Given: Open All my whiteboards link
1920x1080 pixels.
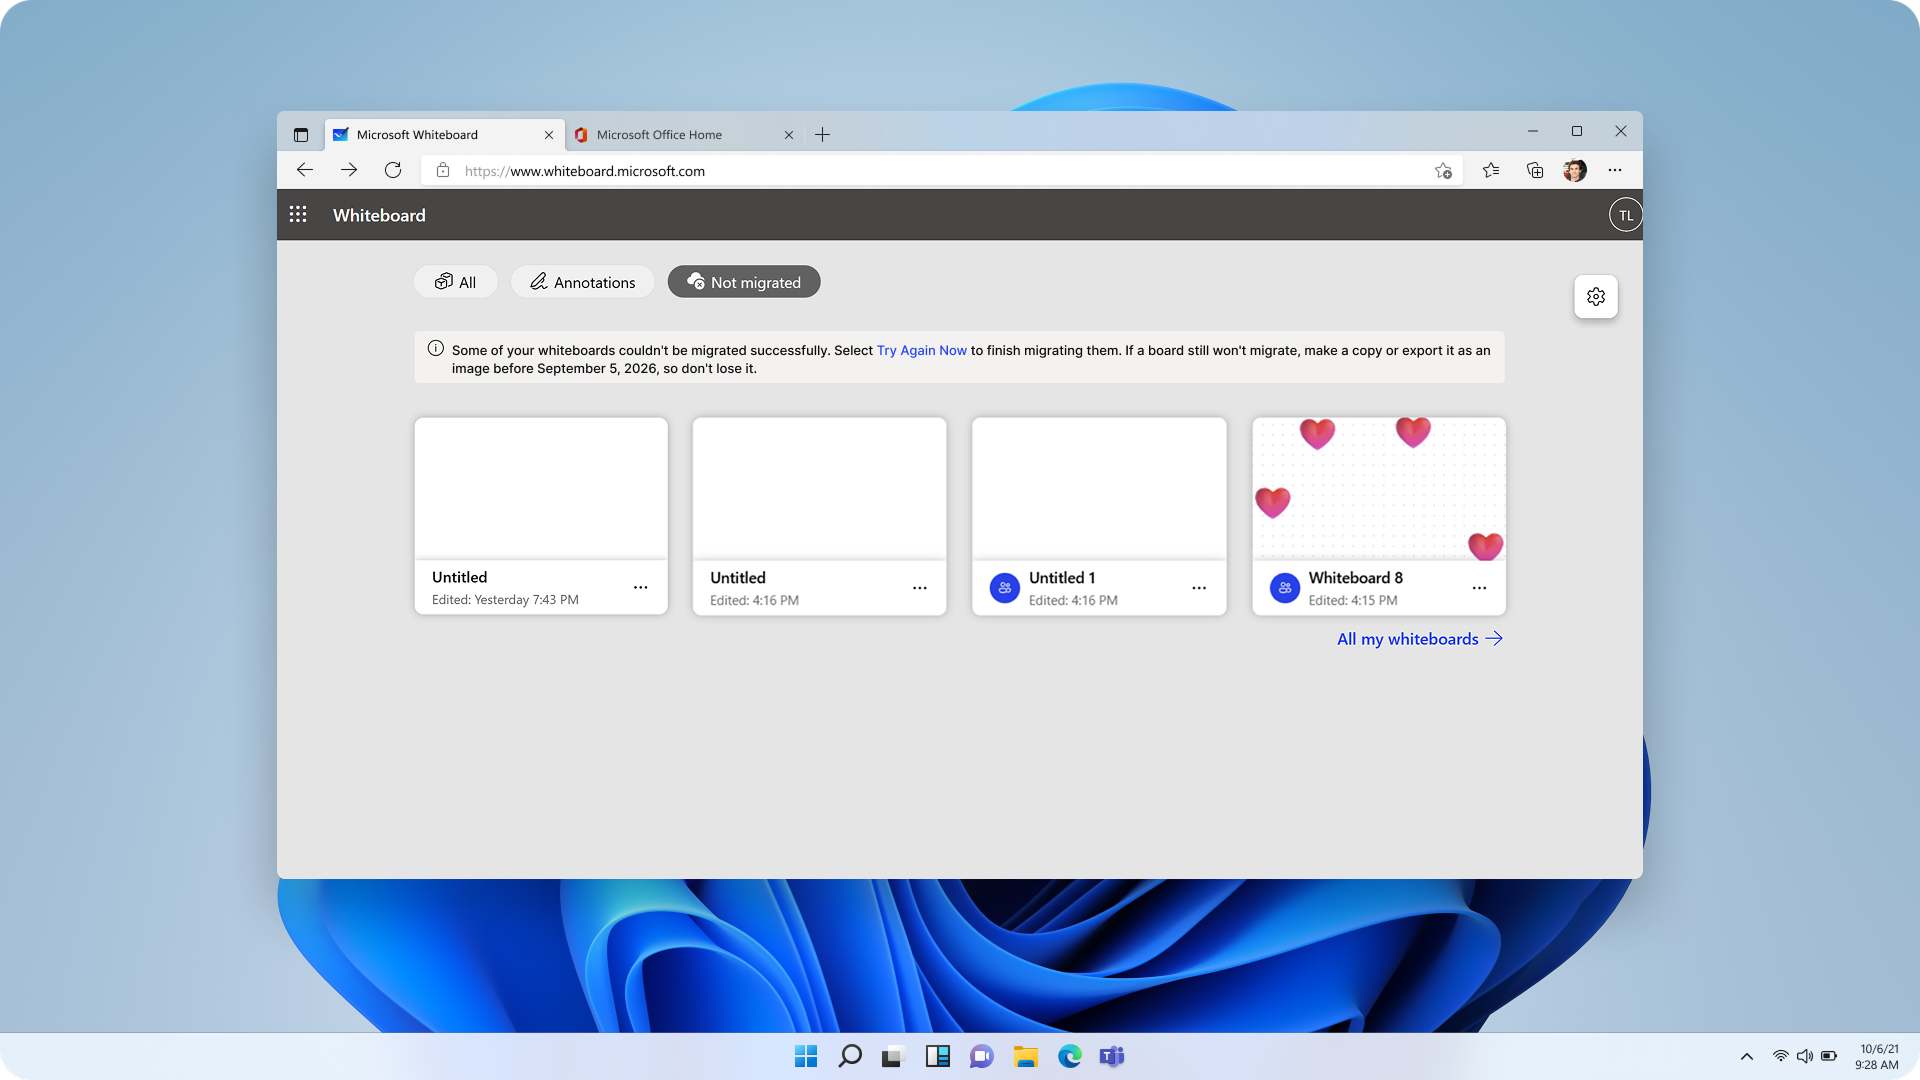Looking at the screenshot, I should point(1420,639).
